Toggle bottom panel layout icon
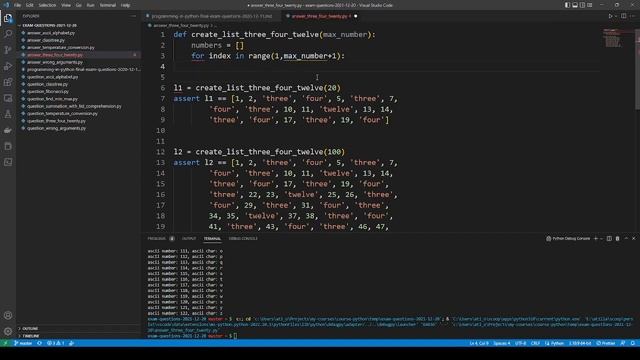The width and height of the screenshot is (640, 360). tap(575, 5)
